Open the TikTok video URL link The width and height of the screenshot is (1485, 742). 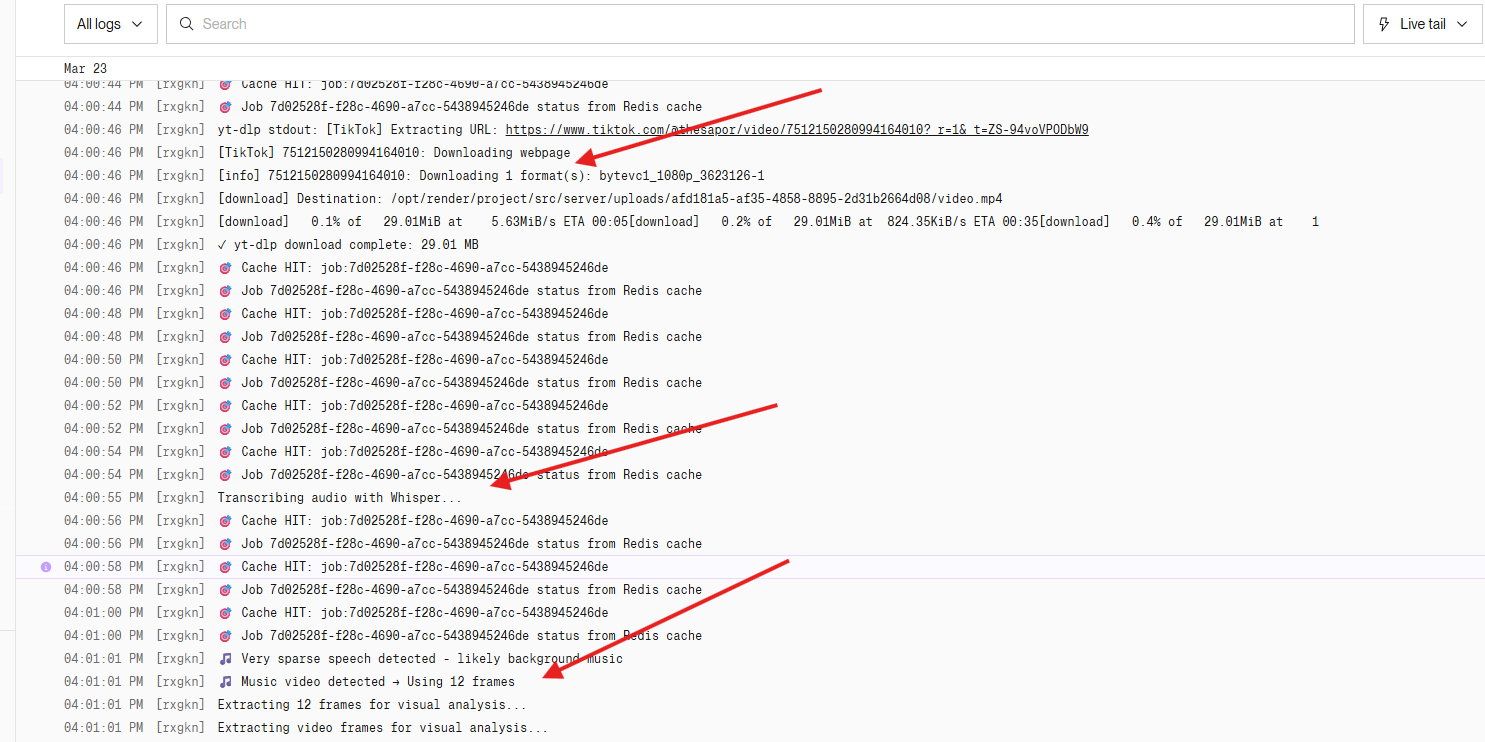point(797,129)
